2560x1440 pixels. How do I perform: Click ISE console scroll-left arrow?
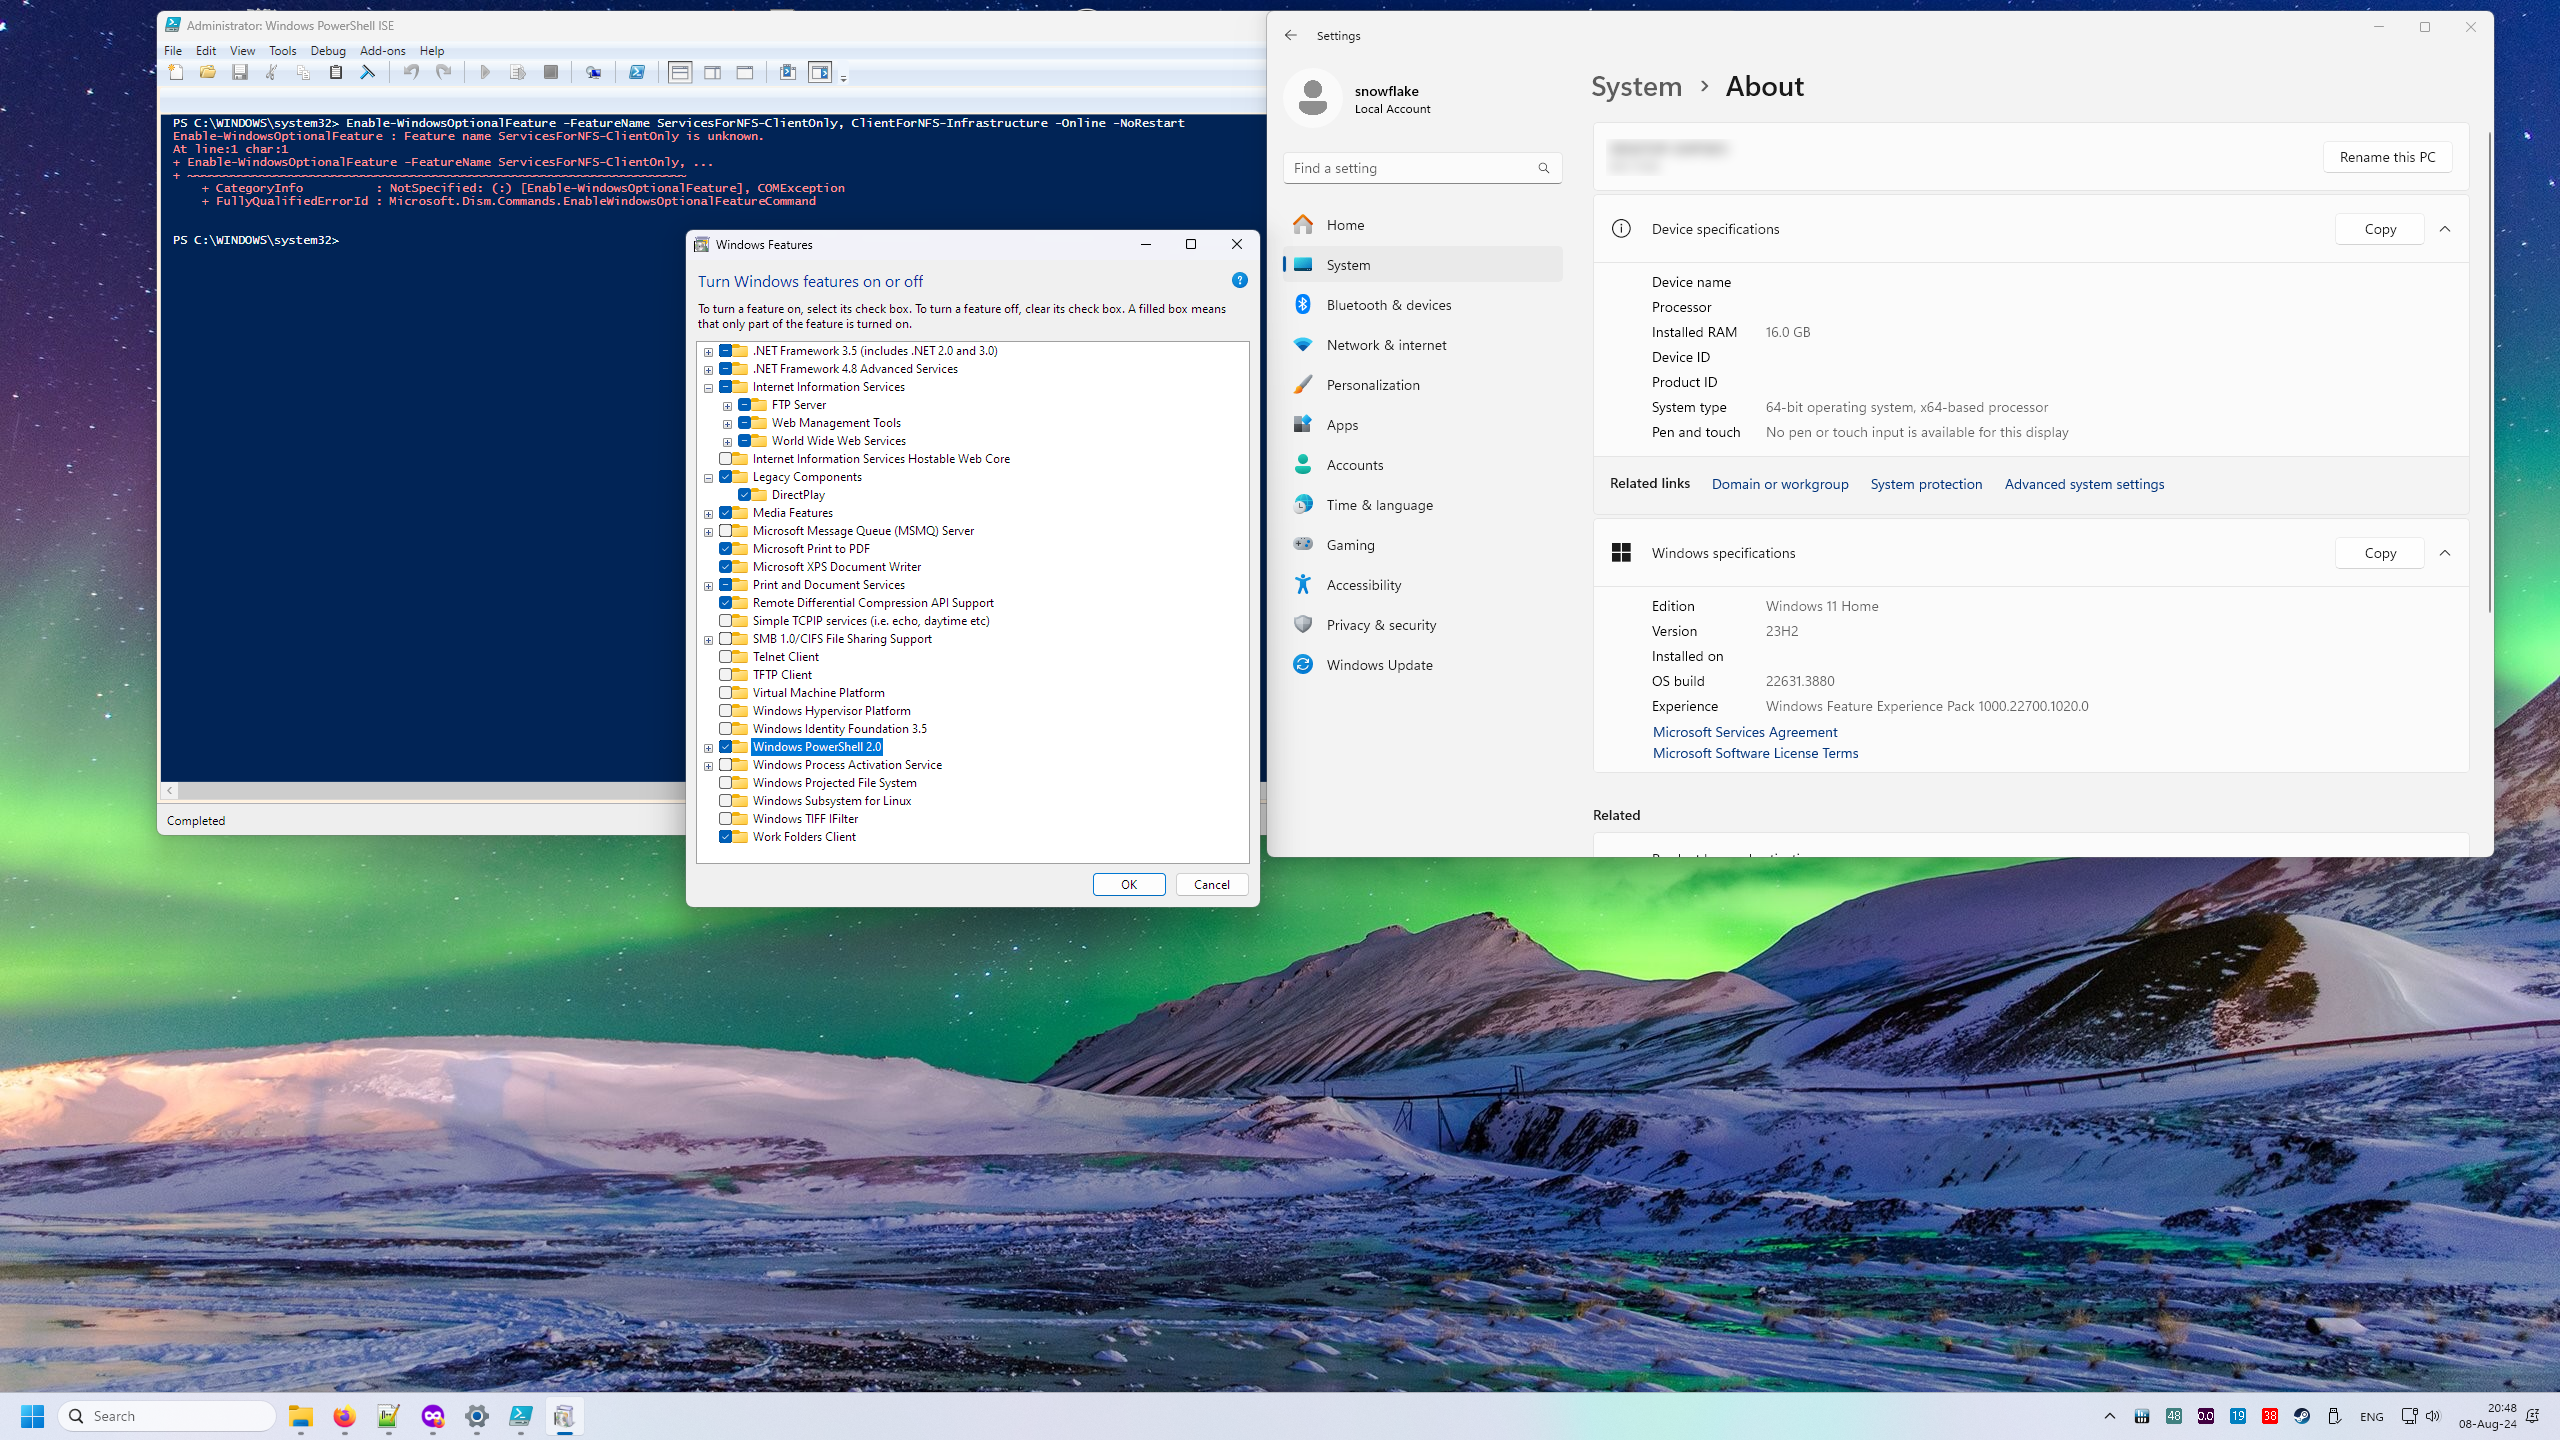pos(170,791)
